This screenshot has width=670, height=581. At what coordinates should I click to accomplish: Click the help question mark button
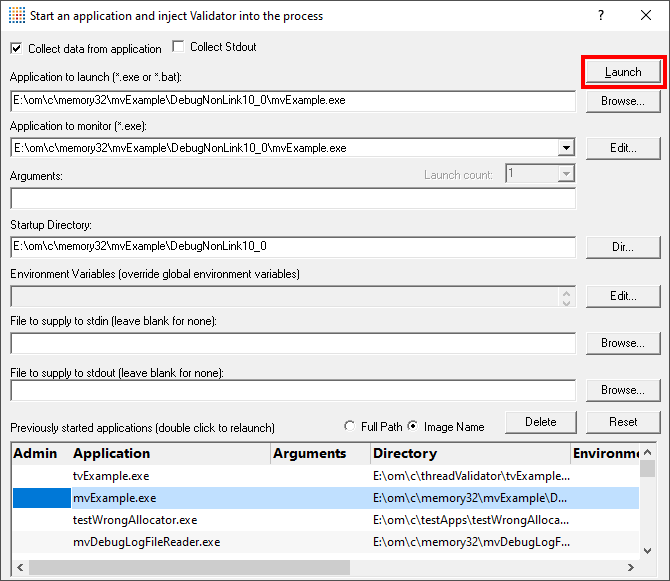point(601,15)
